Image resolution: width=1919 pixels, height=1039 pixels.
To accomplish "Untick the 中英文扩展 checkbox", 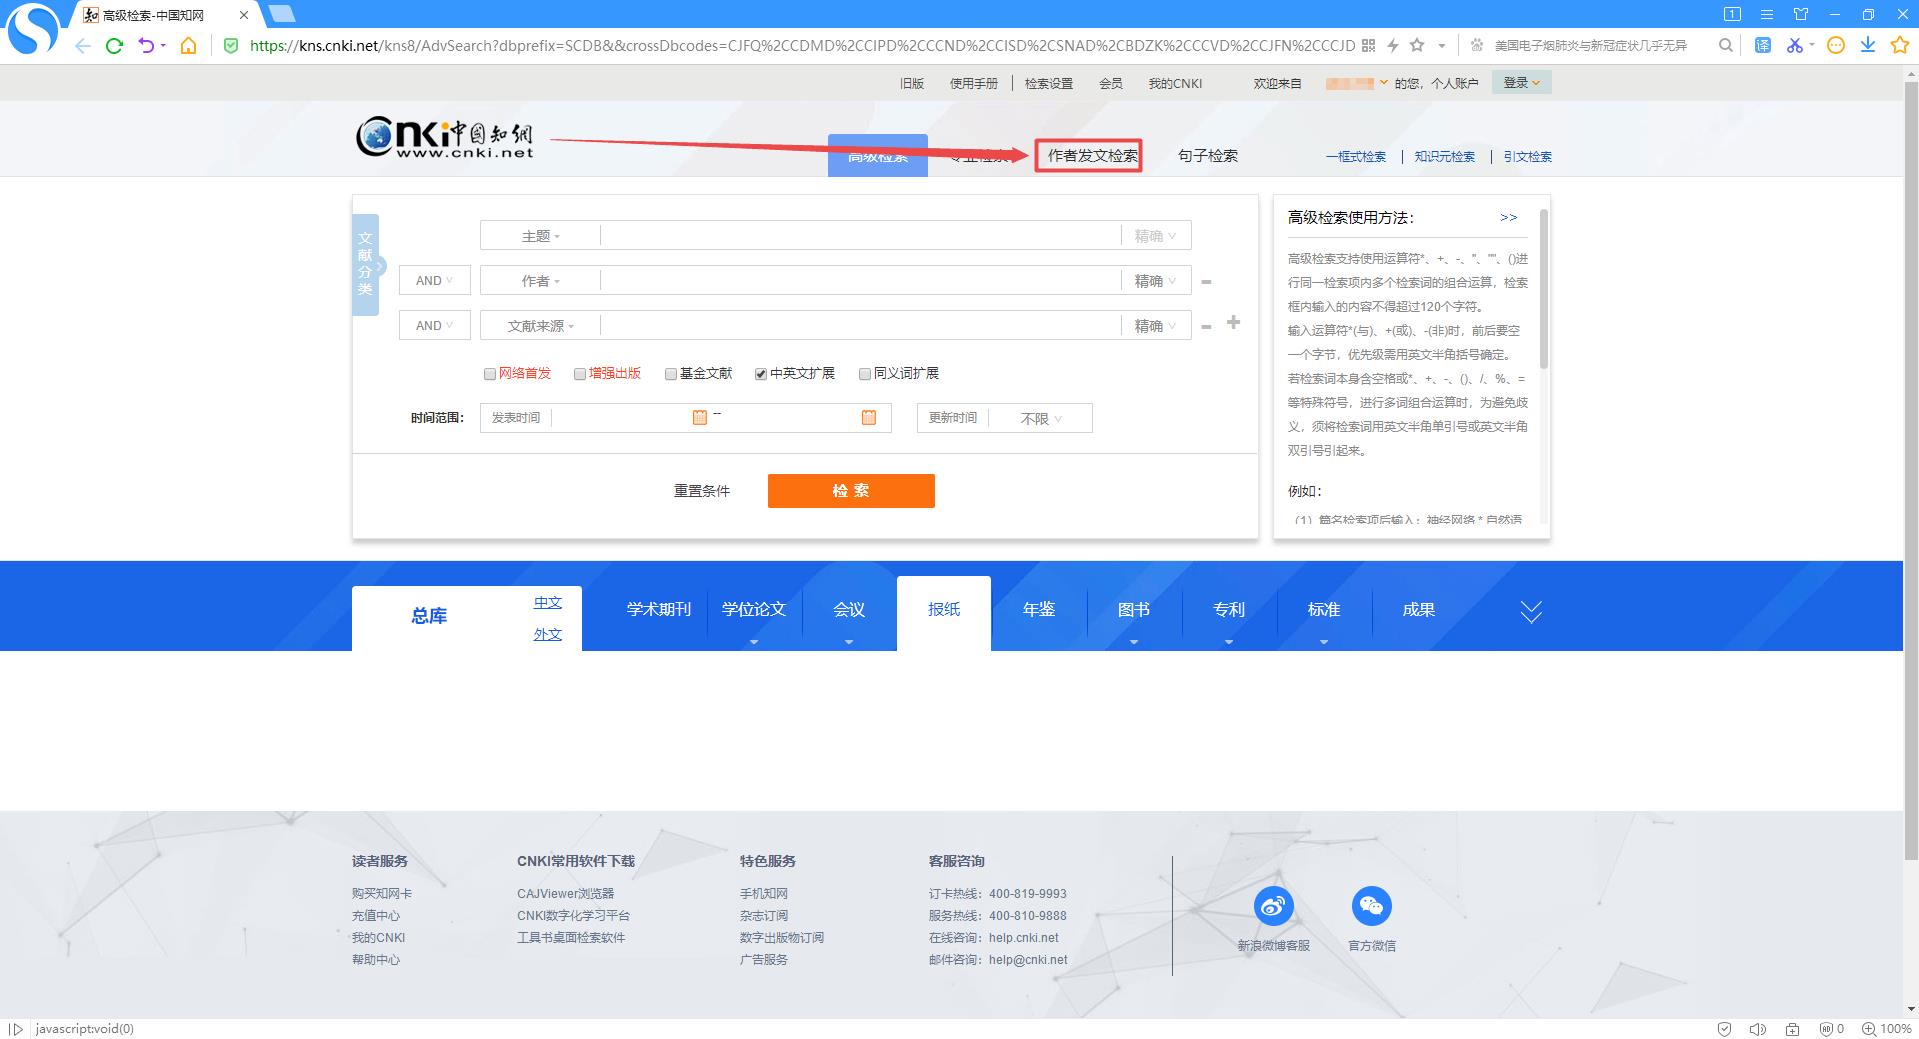I will (761, 374).
